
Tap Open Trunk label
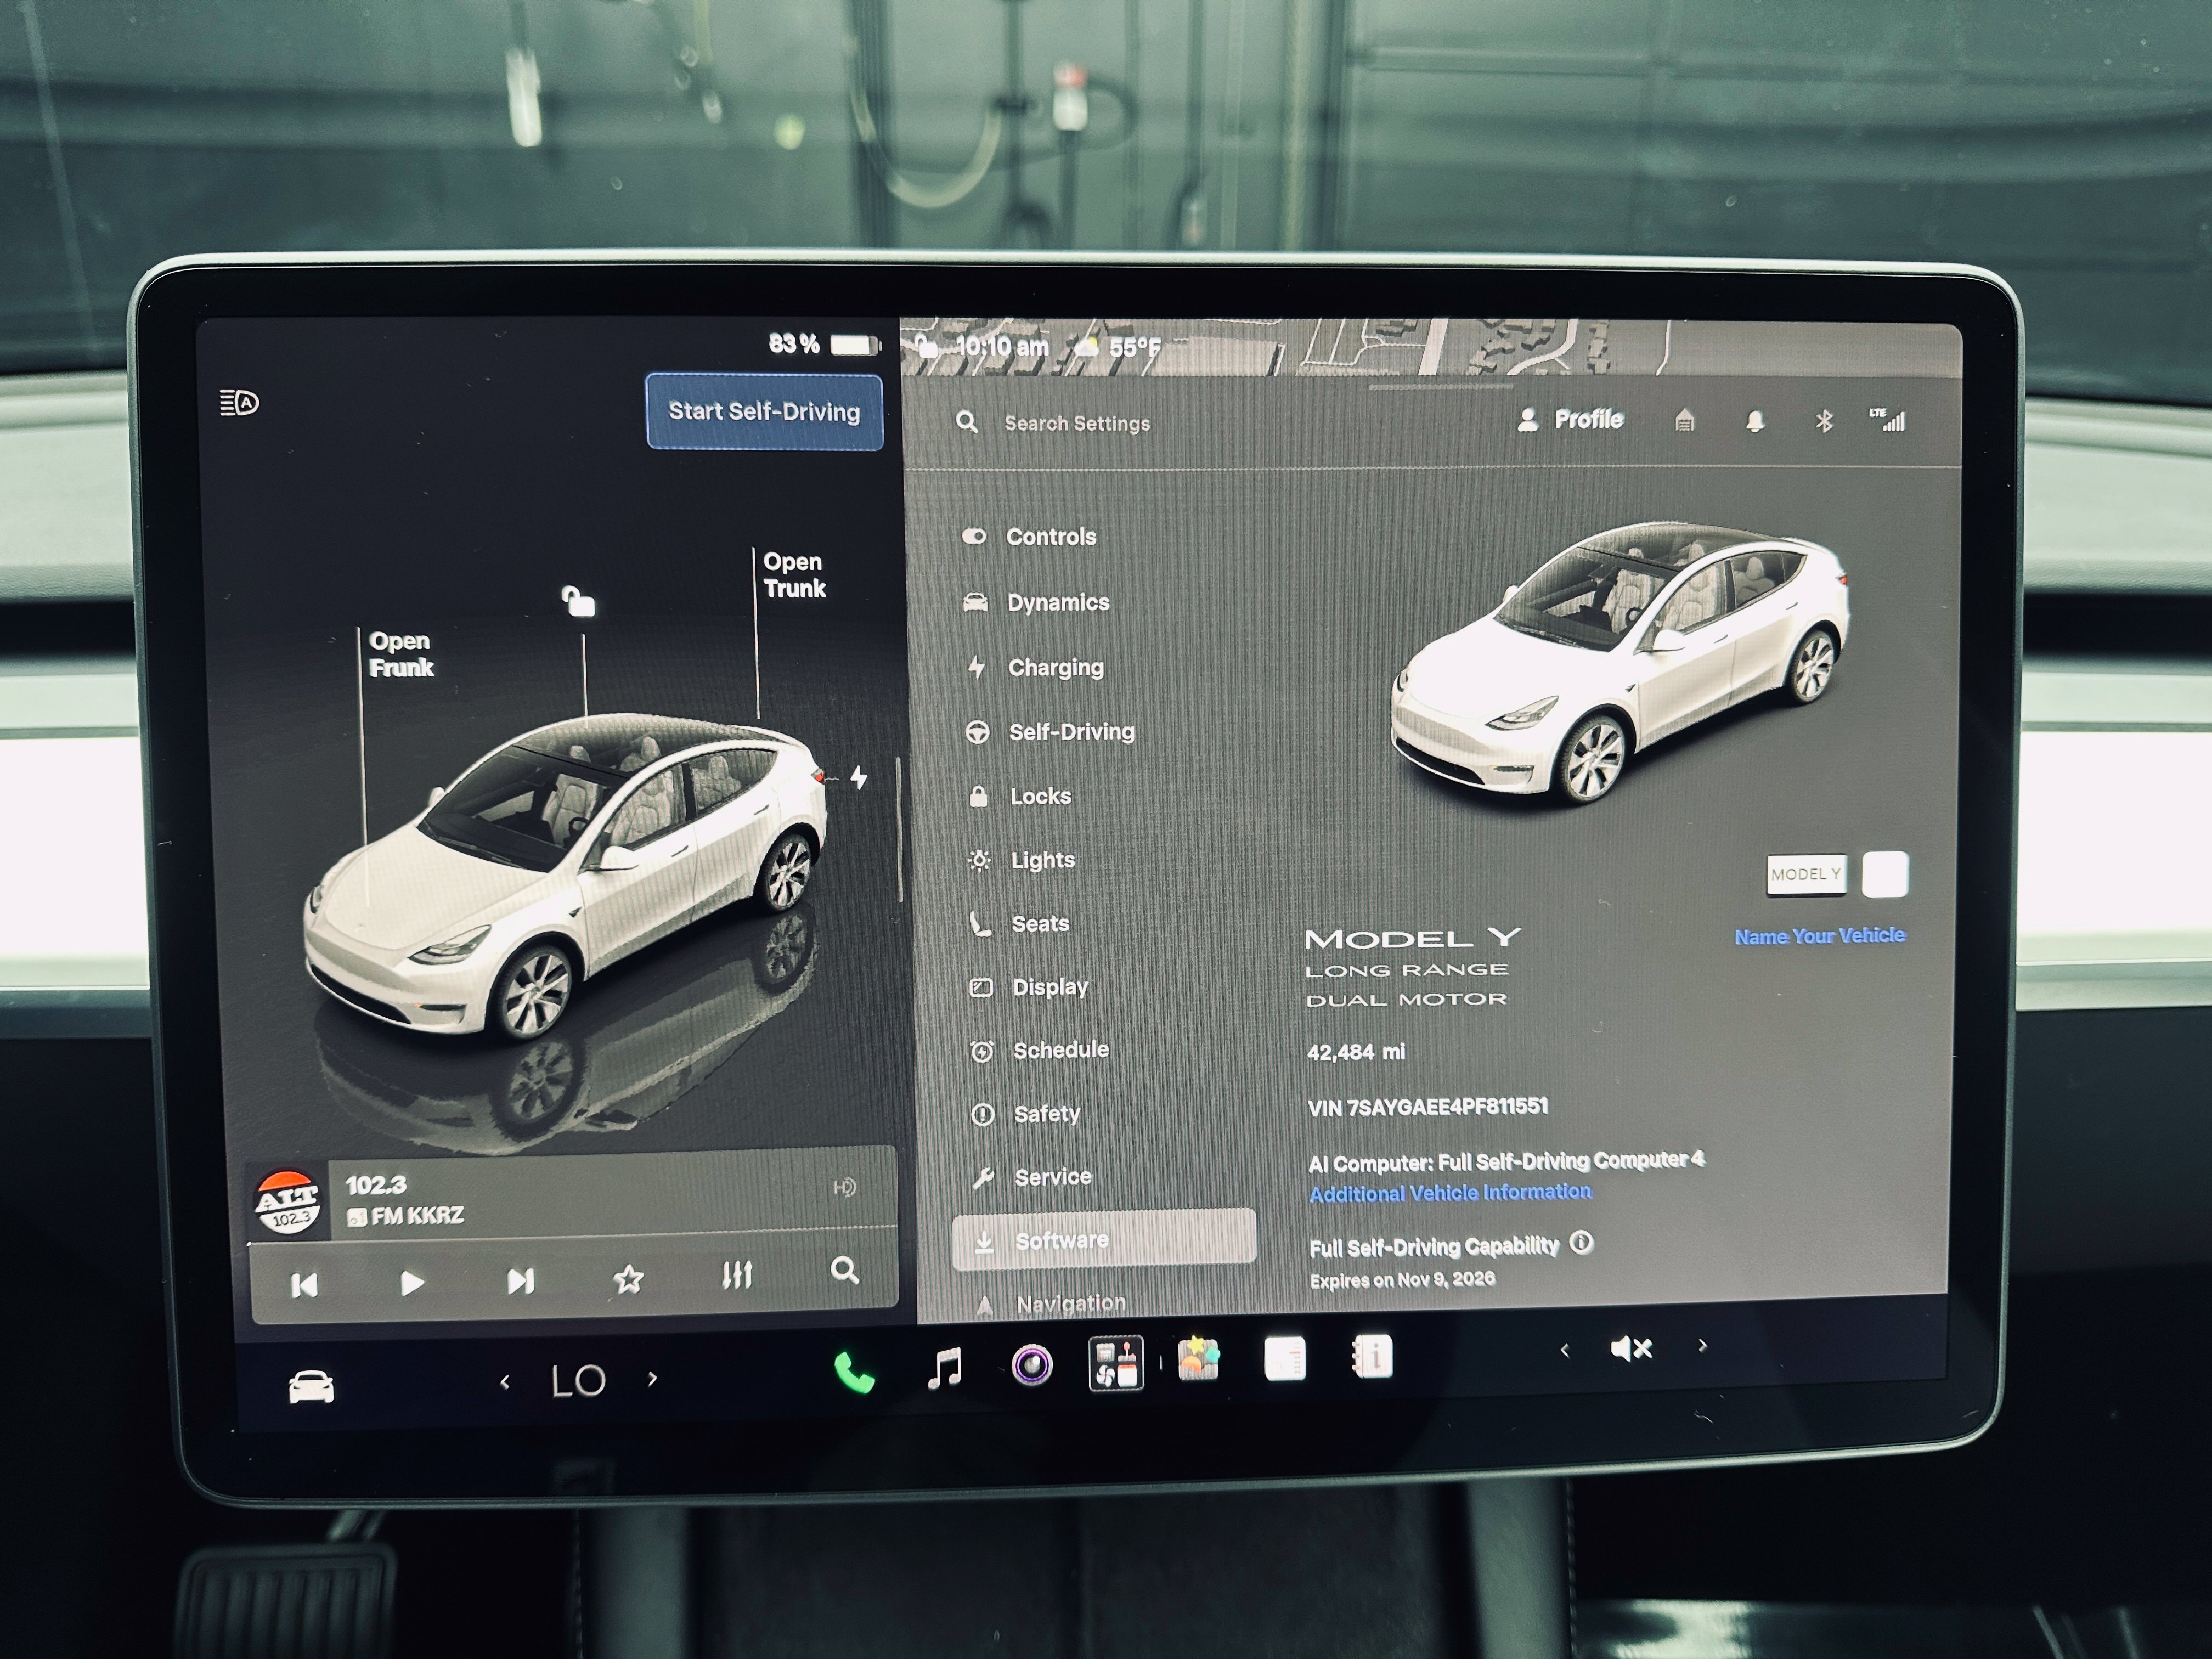(794, 575)
